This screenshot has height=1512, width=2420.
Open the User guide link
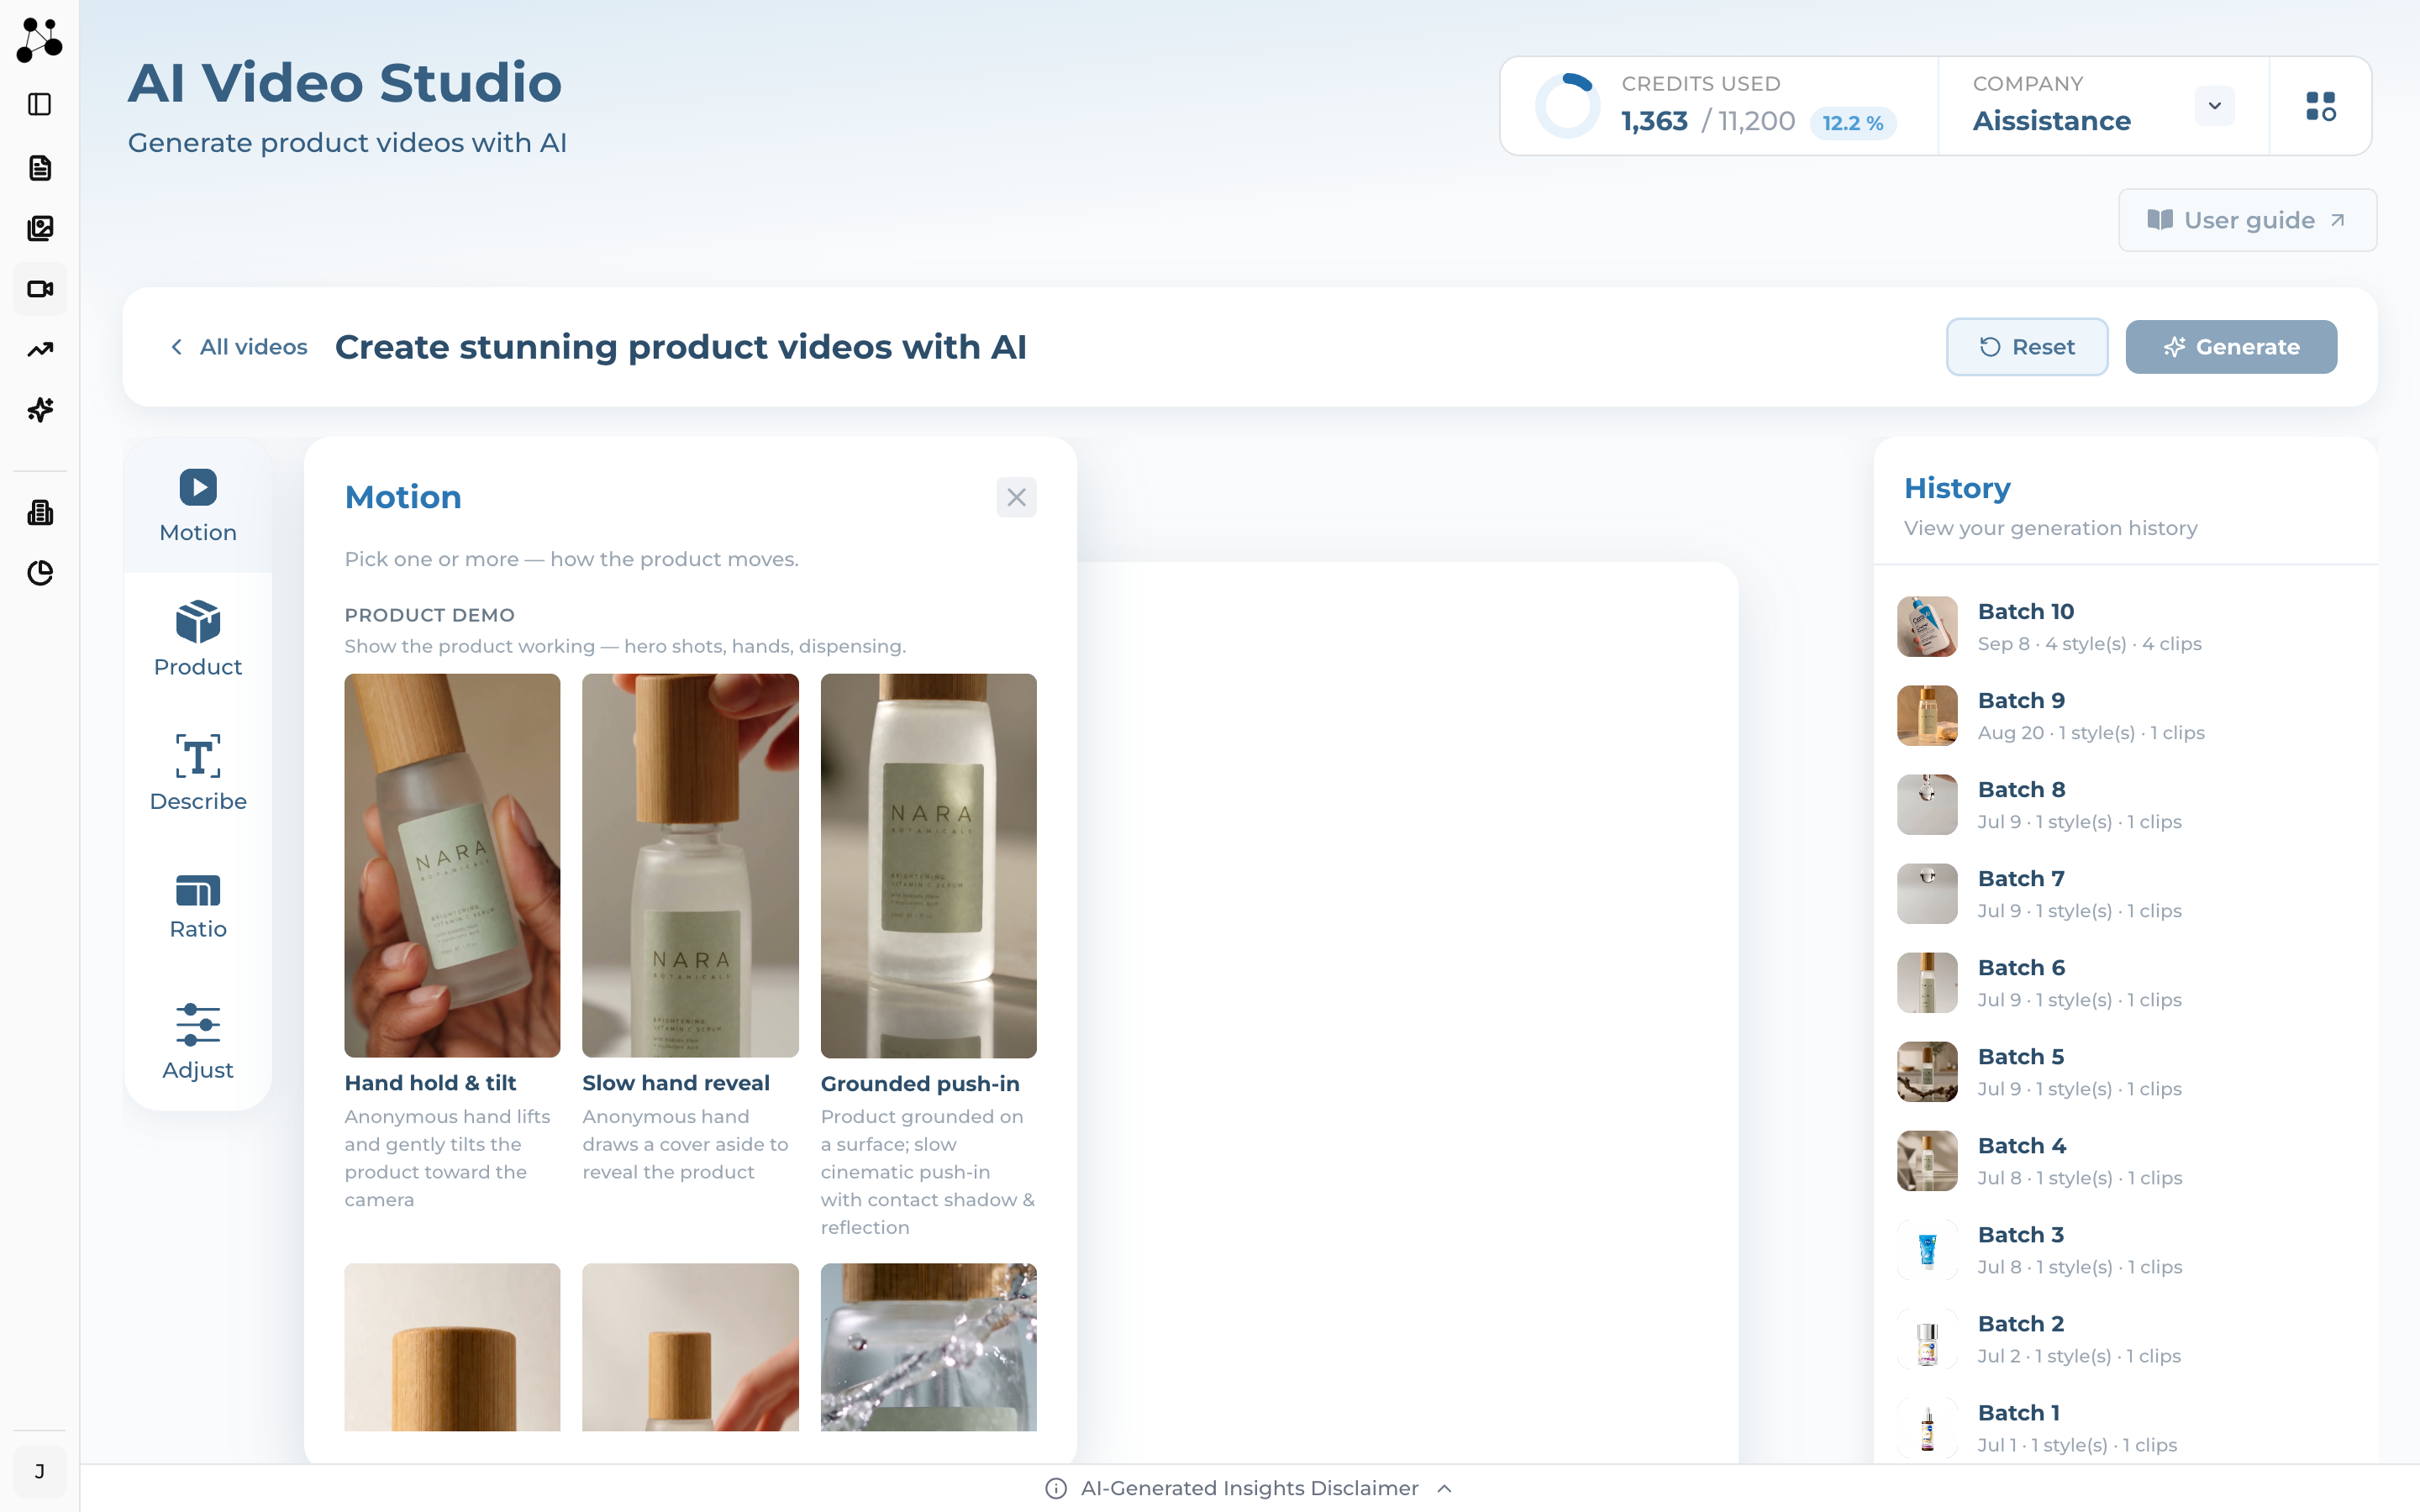click(2247, 220)
